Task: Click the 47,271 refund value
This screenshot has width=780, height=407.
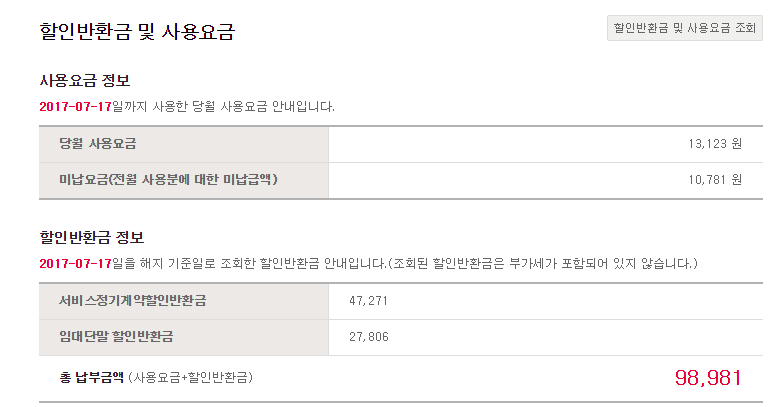Action: pos(369,300)
